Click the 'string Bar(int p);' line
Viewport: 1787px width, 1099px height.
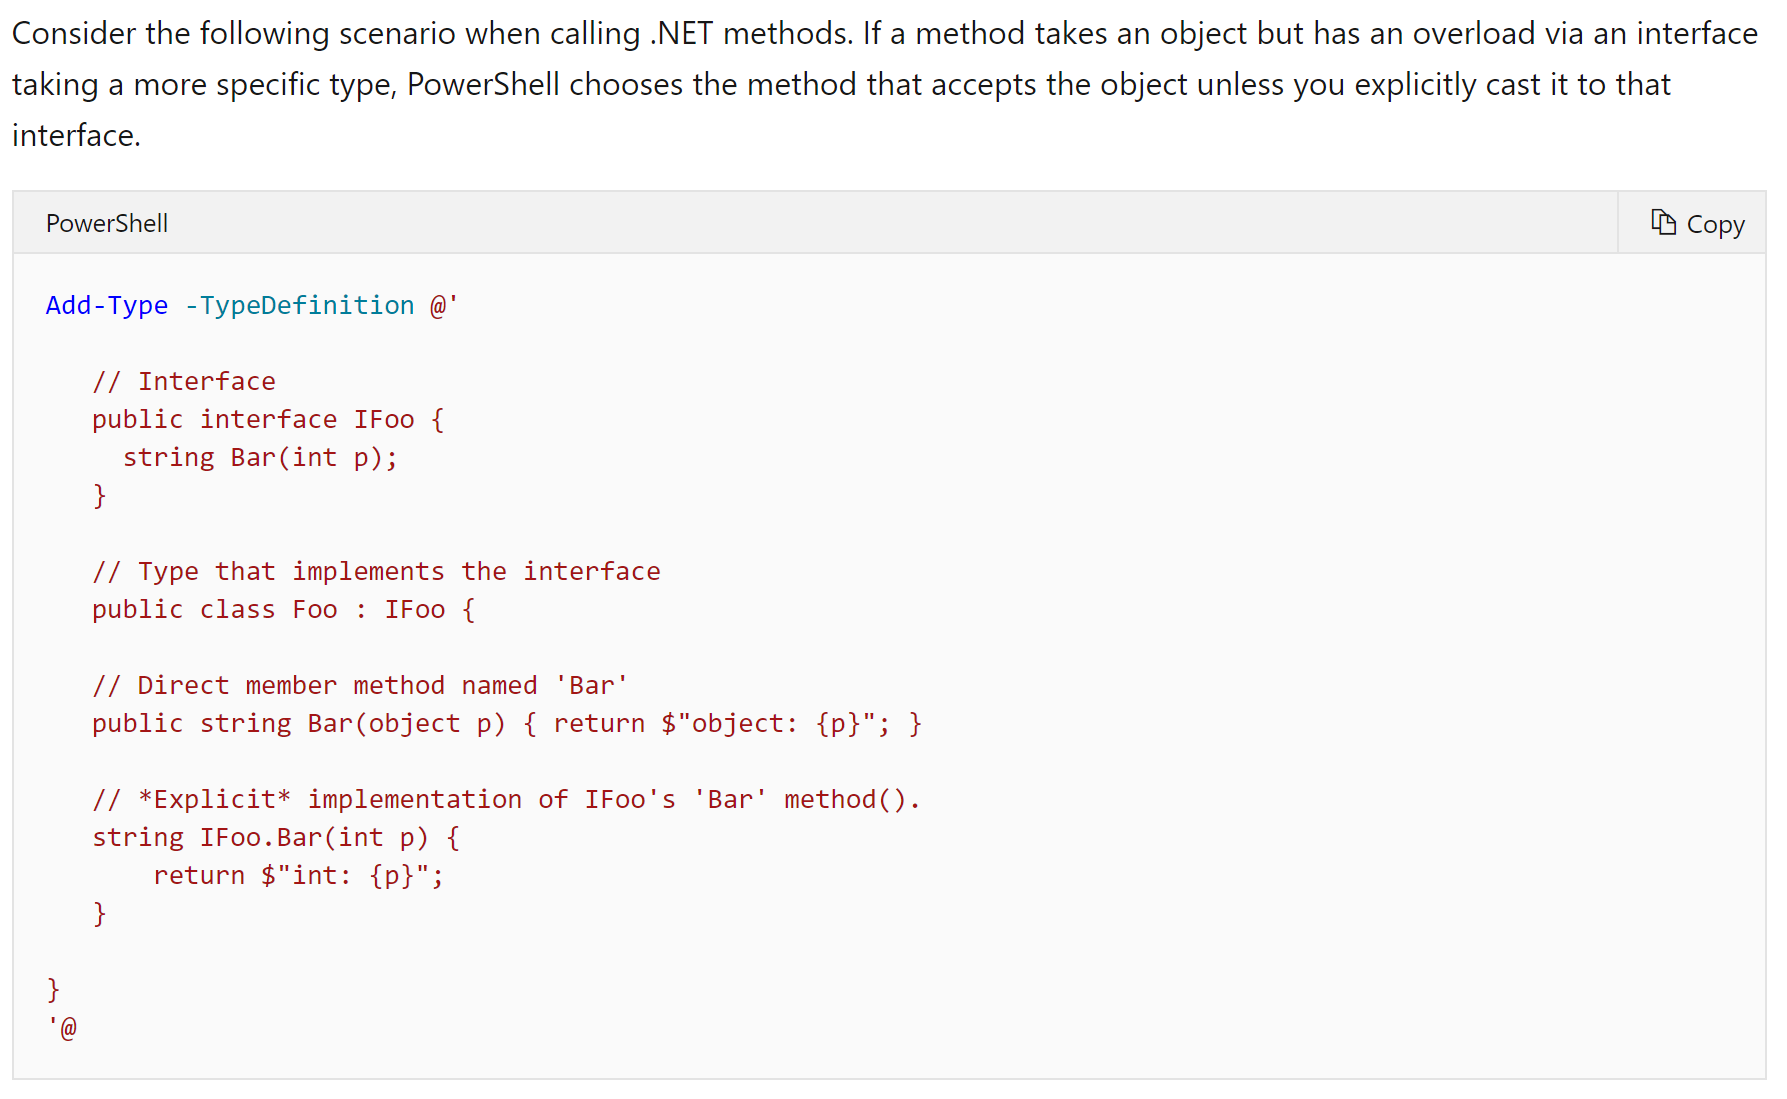point(260,456)
